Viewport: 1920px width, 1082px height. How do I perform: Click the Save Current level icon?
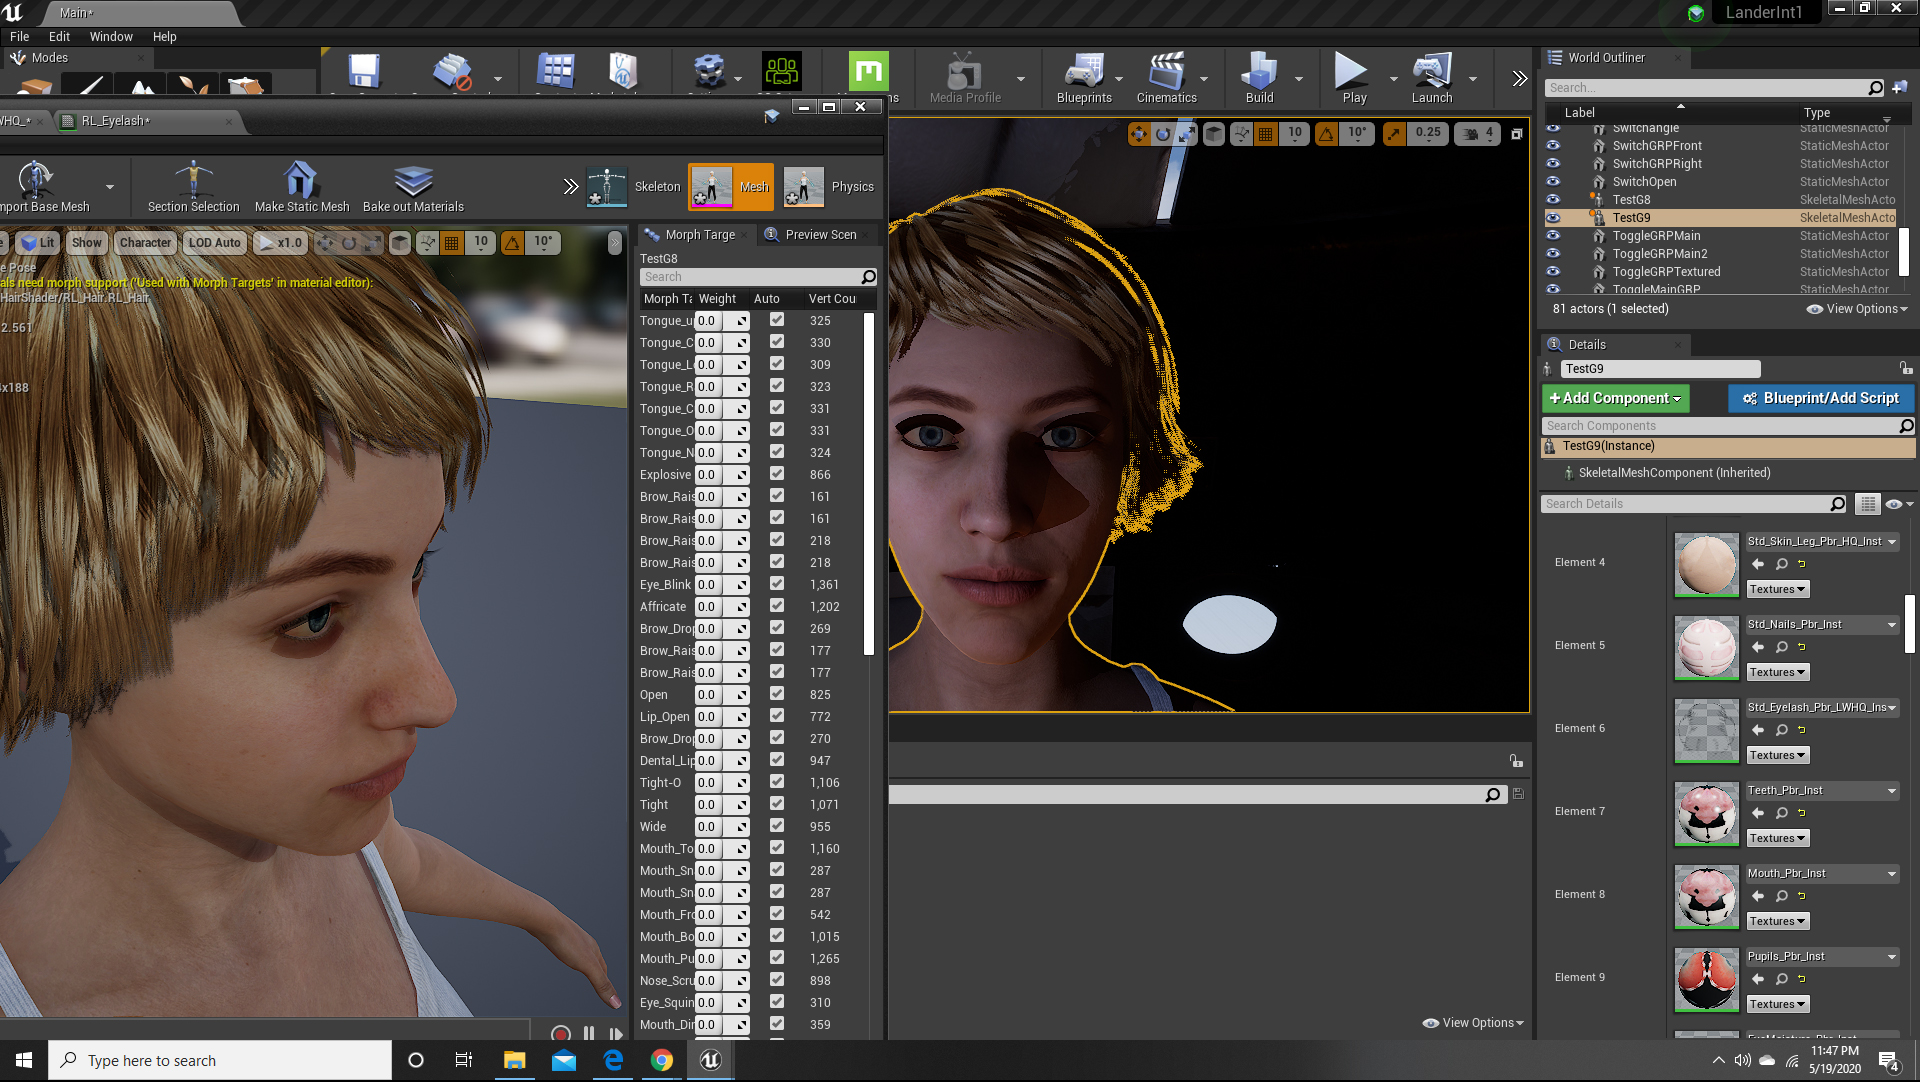[364, 72]
